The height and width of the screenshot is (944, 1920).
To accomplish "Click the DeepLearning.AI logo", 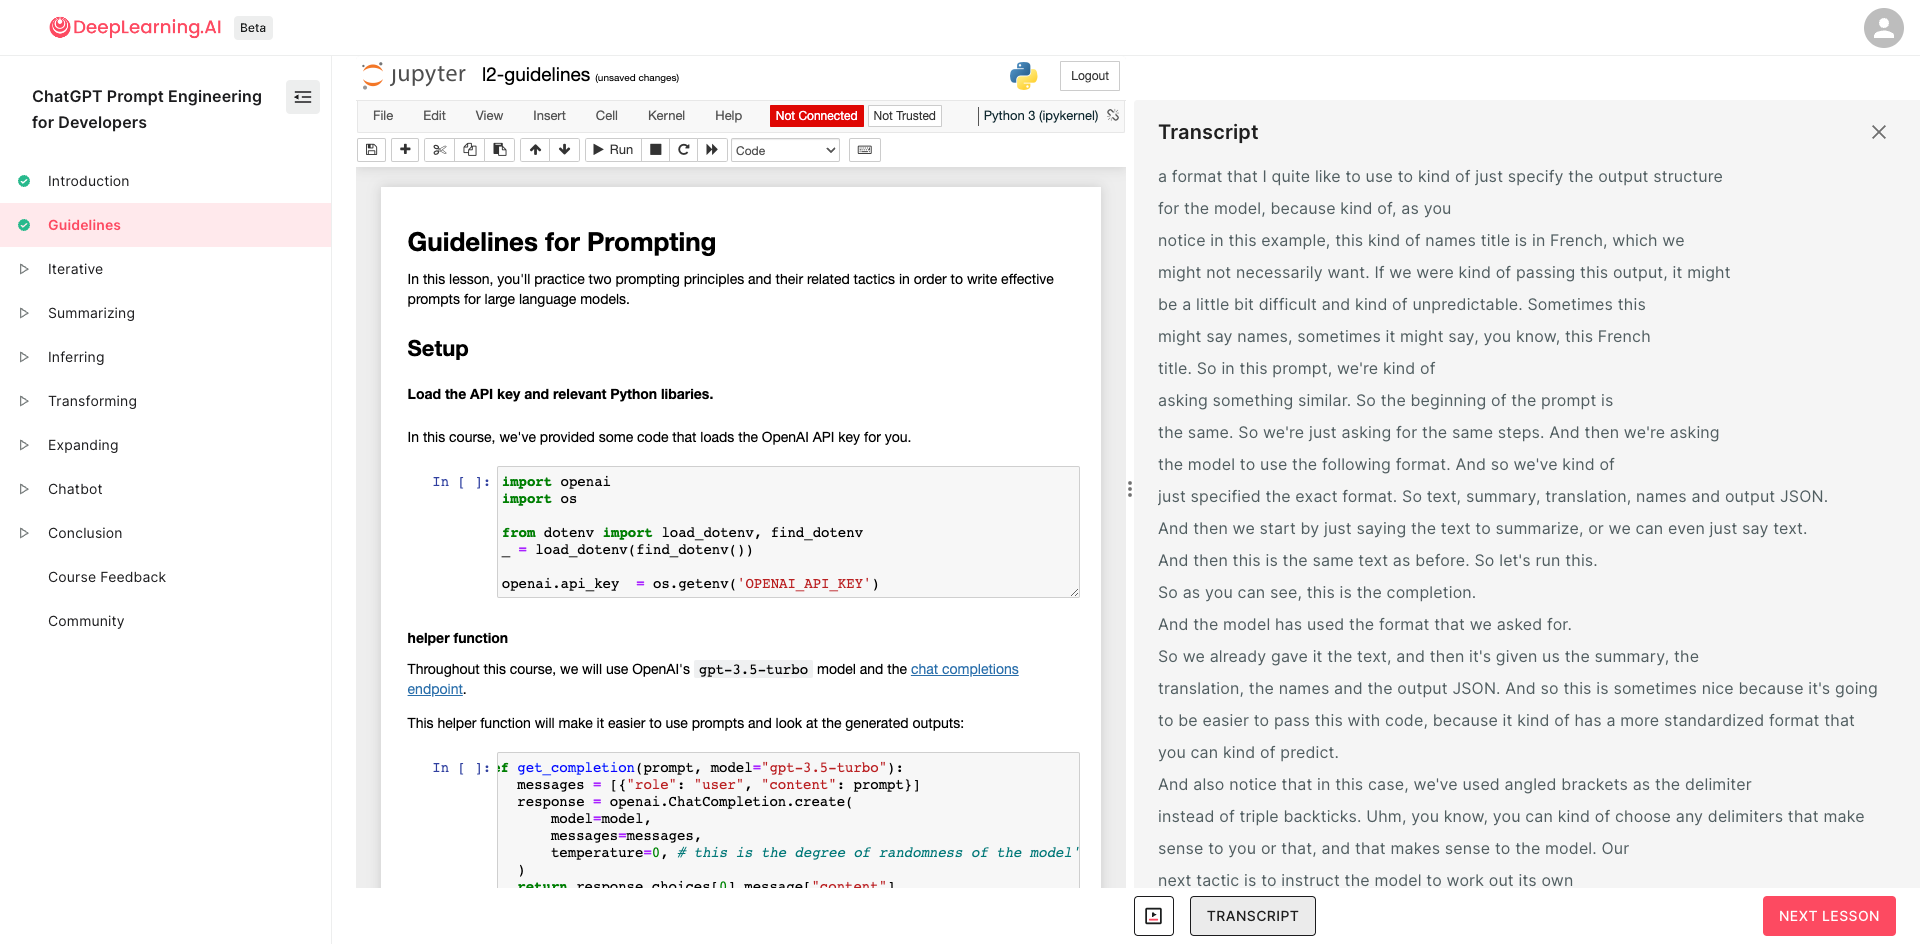I will tap(135, 27).
